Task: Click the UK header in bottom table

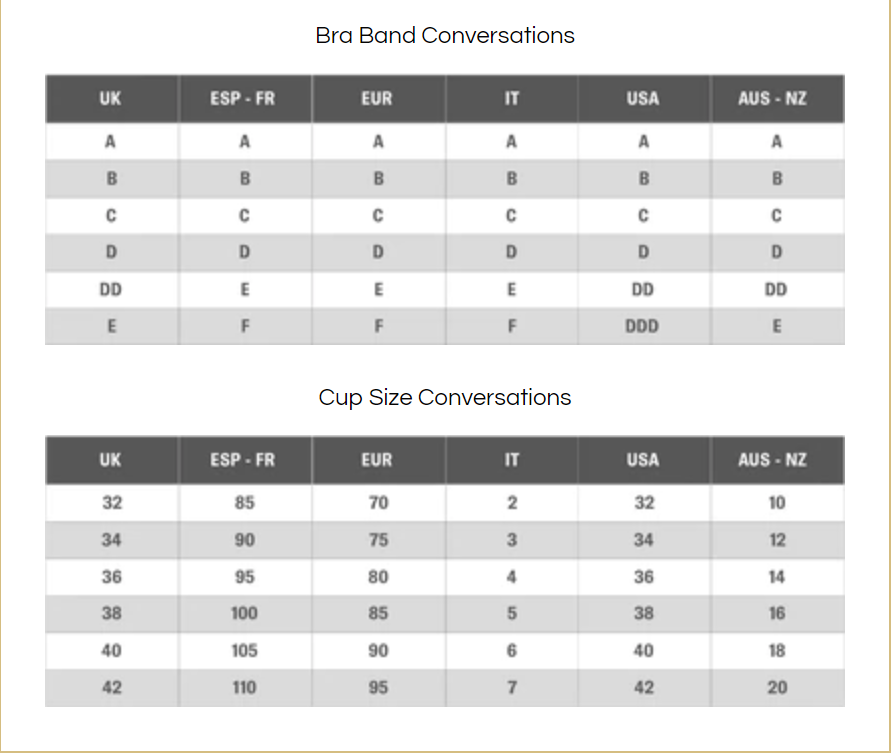Action: [x=111, y=460]
